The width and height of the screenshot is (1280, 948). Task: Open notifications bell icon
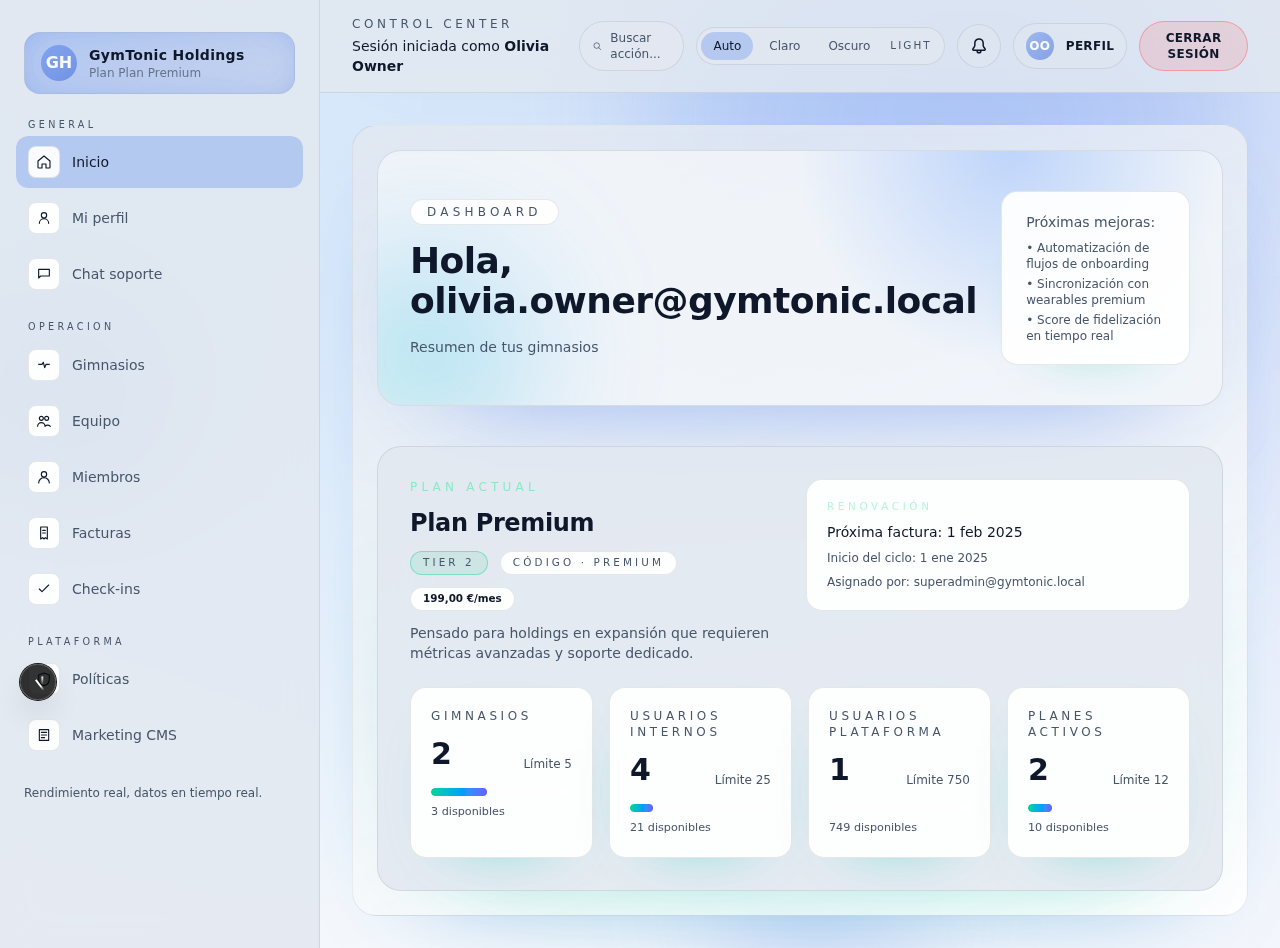[978, 46]
